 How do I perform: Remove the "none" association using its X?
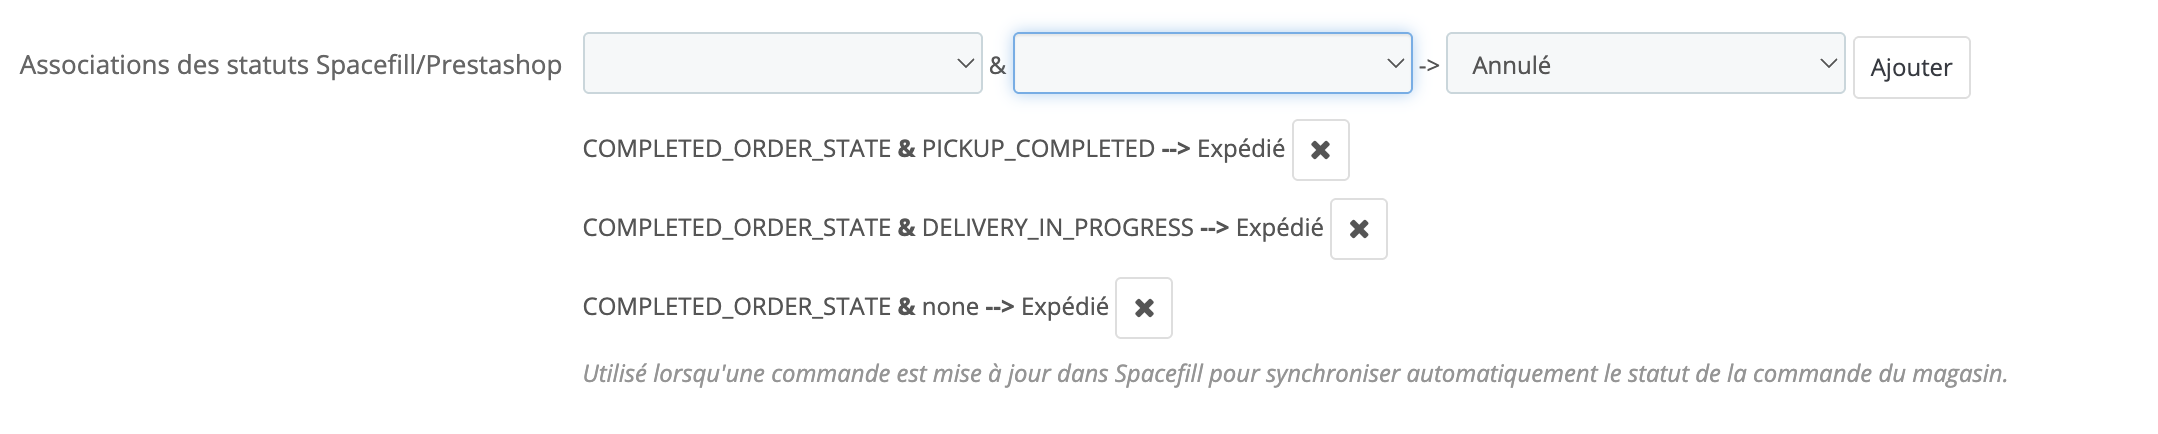tap(1144, 308)
